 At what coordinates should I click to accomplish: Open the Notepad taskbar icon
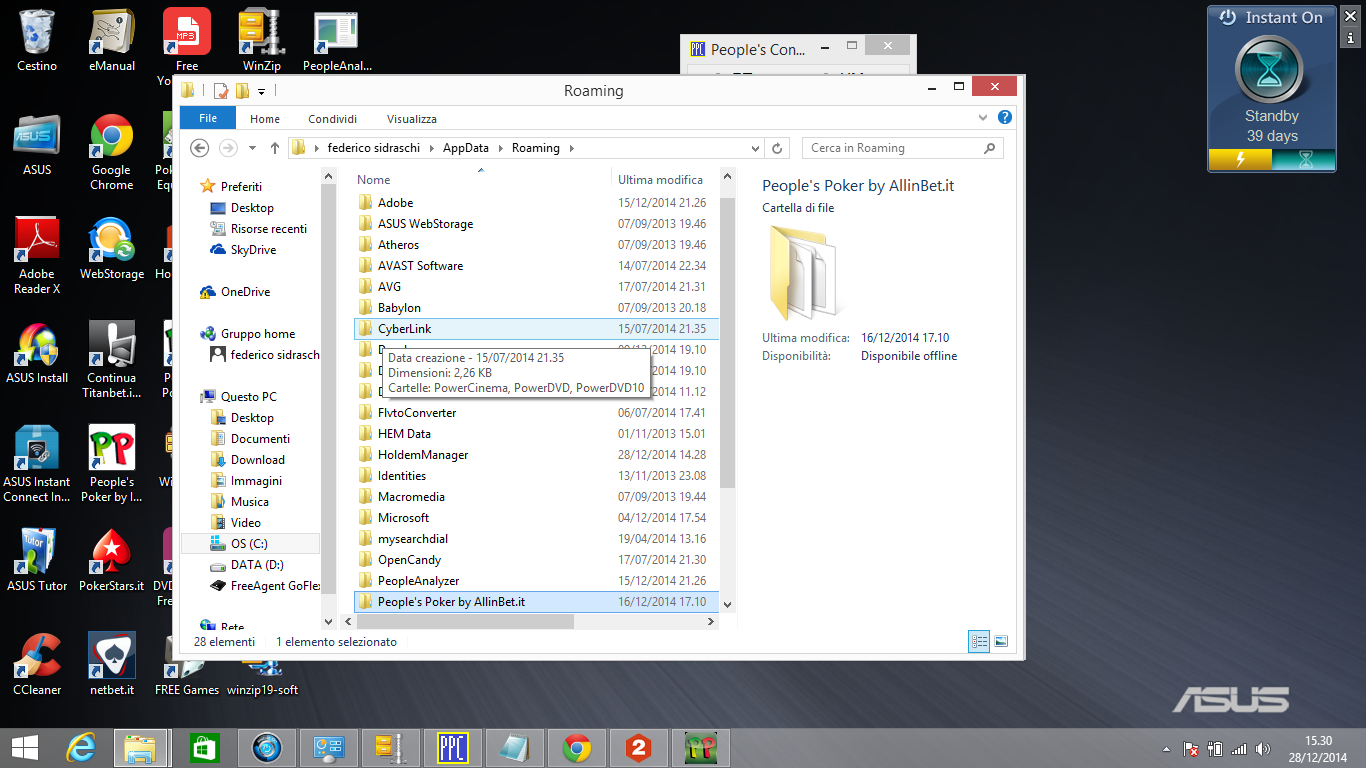(x=514, y=747)
